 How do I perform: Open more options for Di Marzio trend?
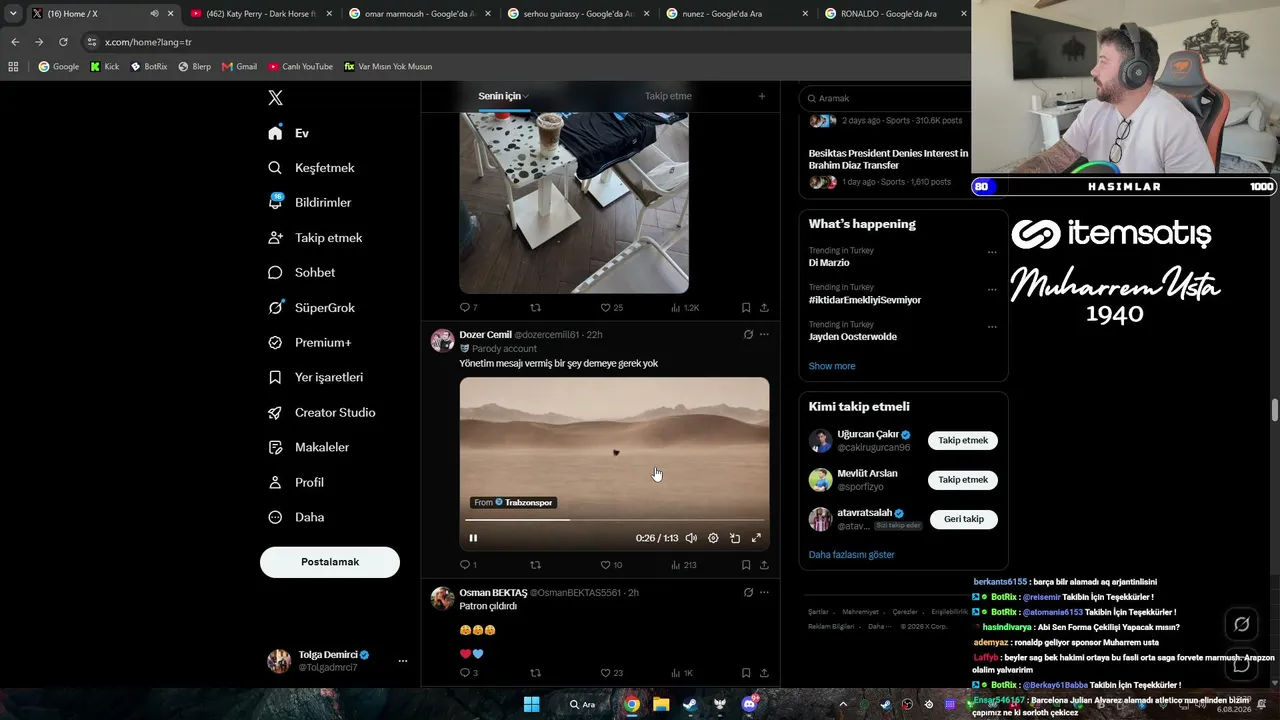pyautogui.click(x=992, y=252)
